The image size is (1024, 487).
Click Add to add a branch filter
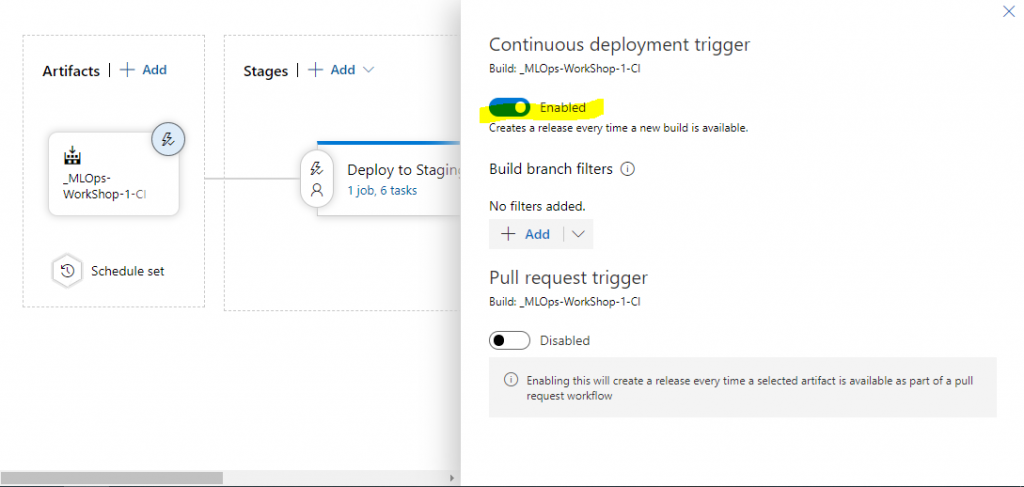pos(526,234)
